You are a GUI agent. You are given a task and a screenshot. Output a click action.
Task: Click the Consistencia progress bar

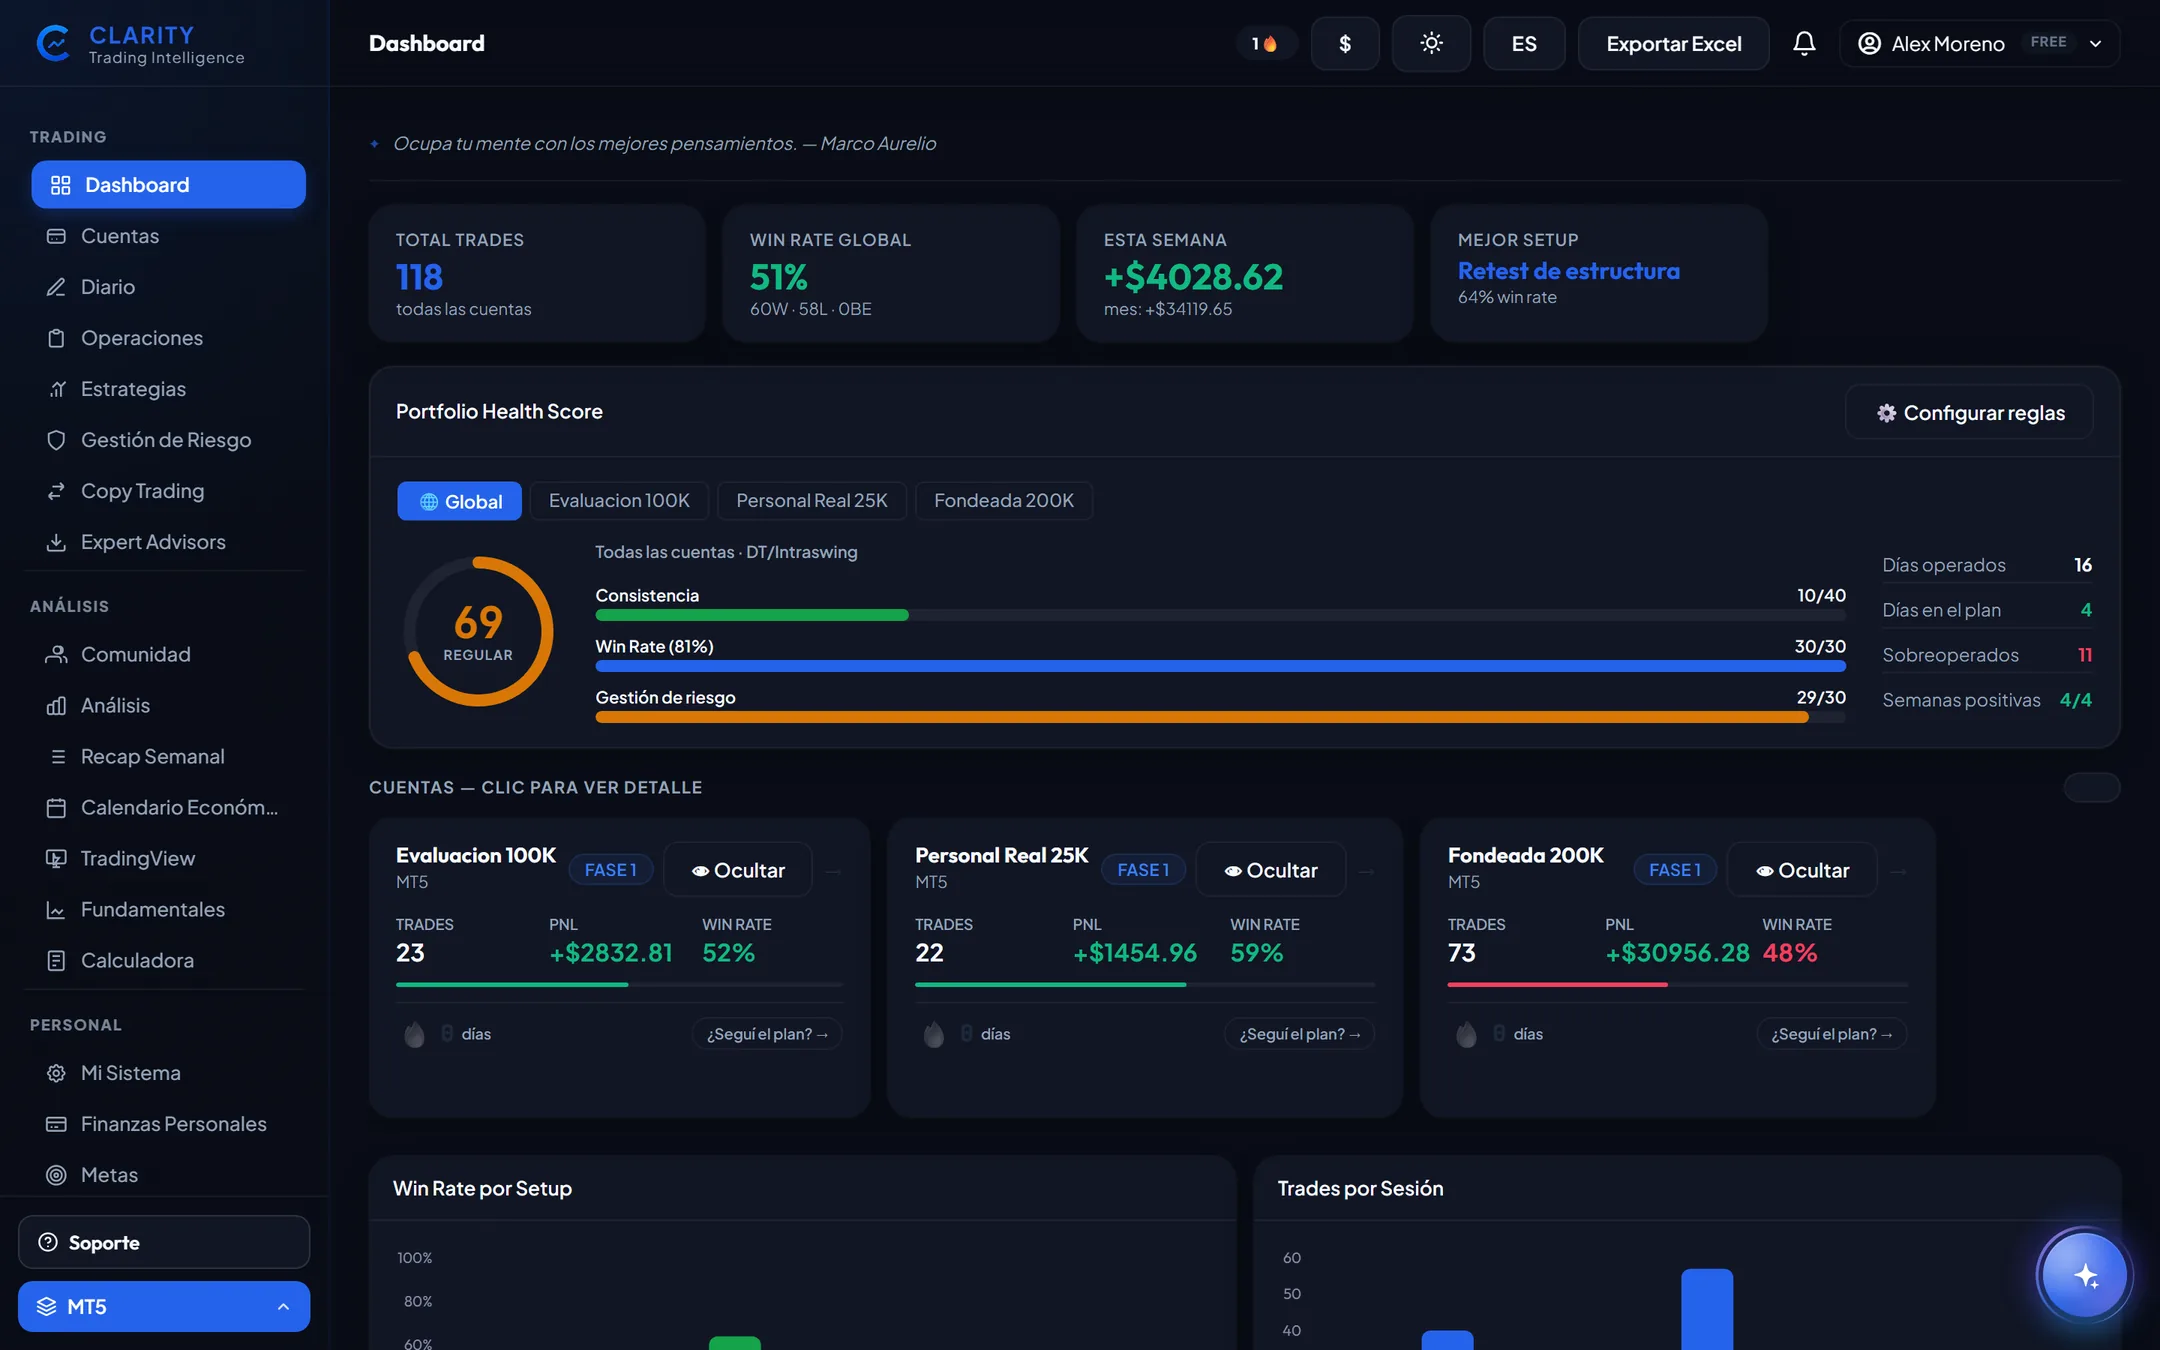(1220, 615)
